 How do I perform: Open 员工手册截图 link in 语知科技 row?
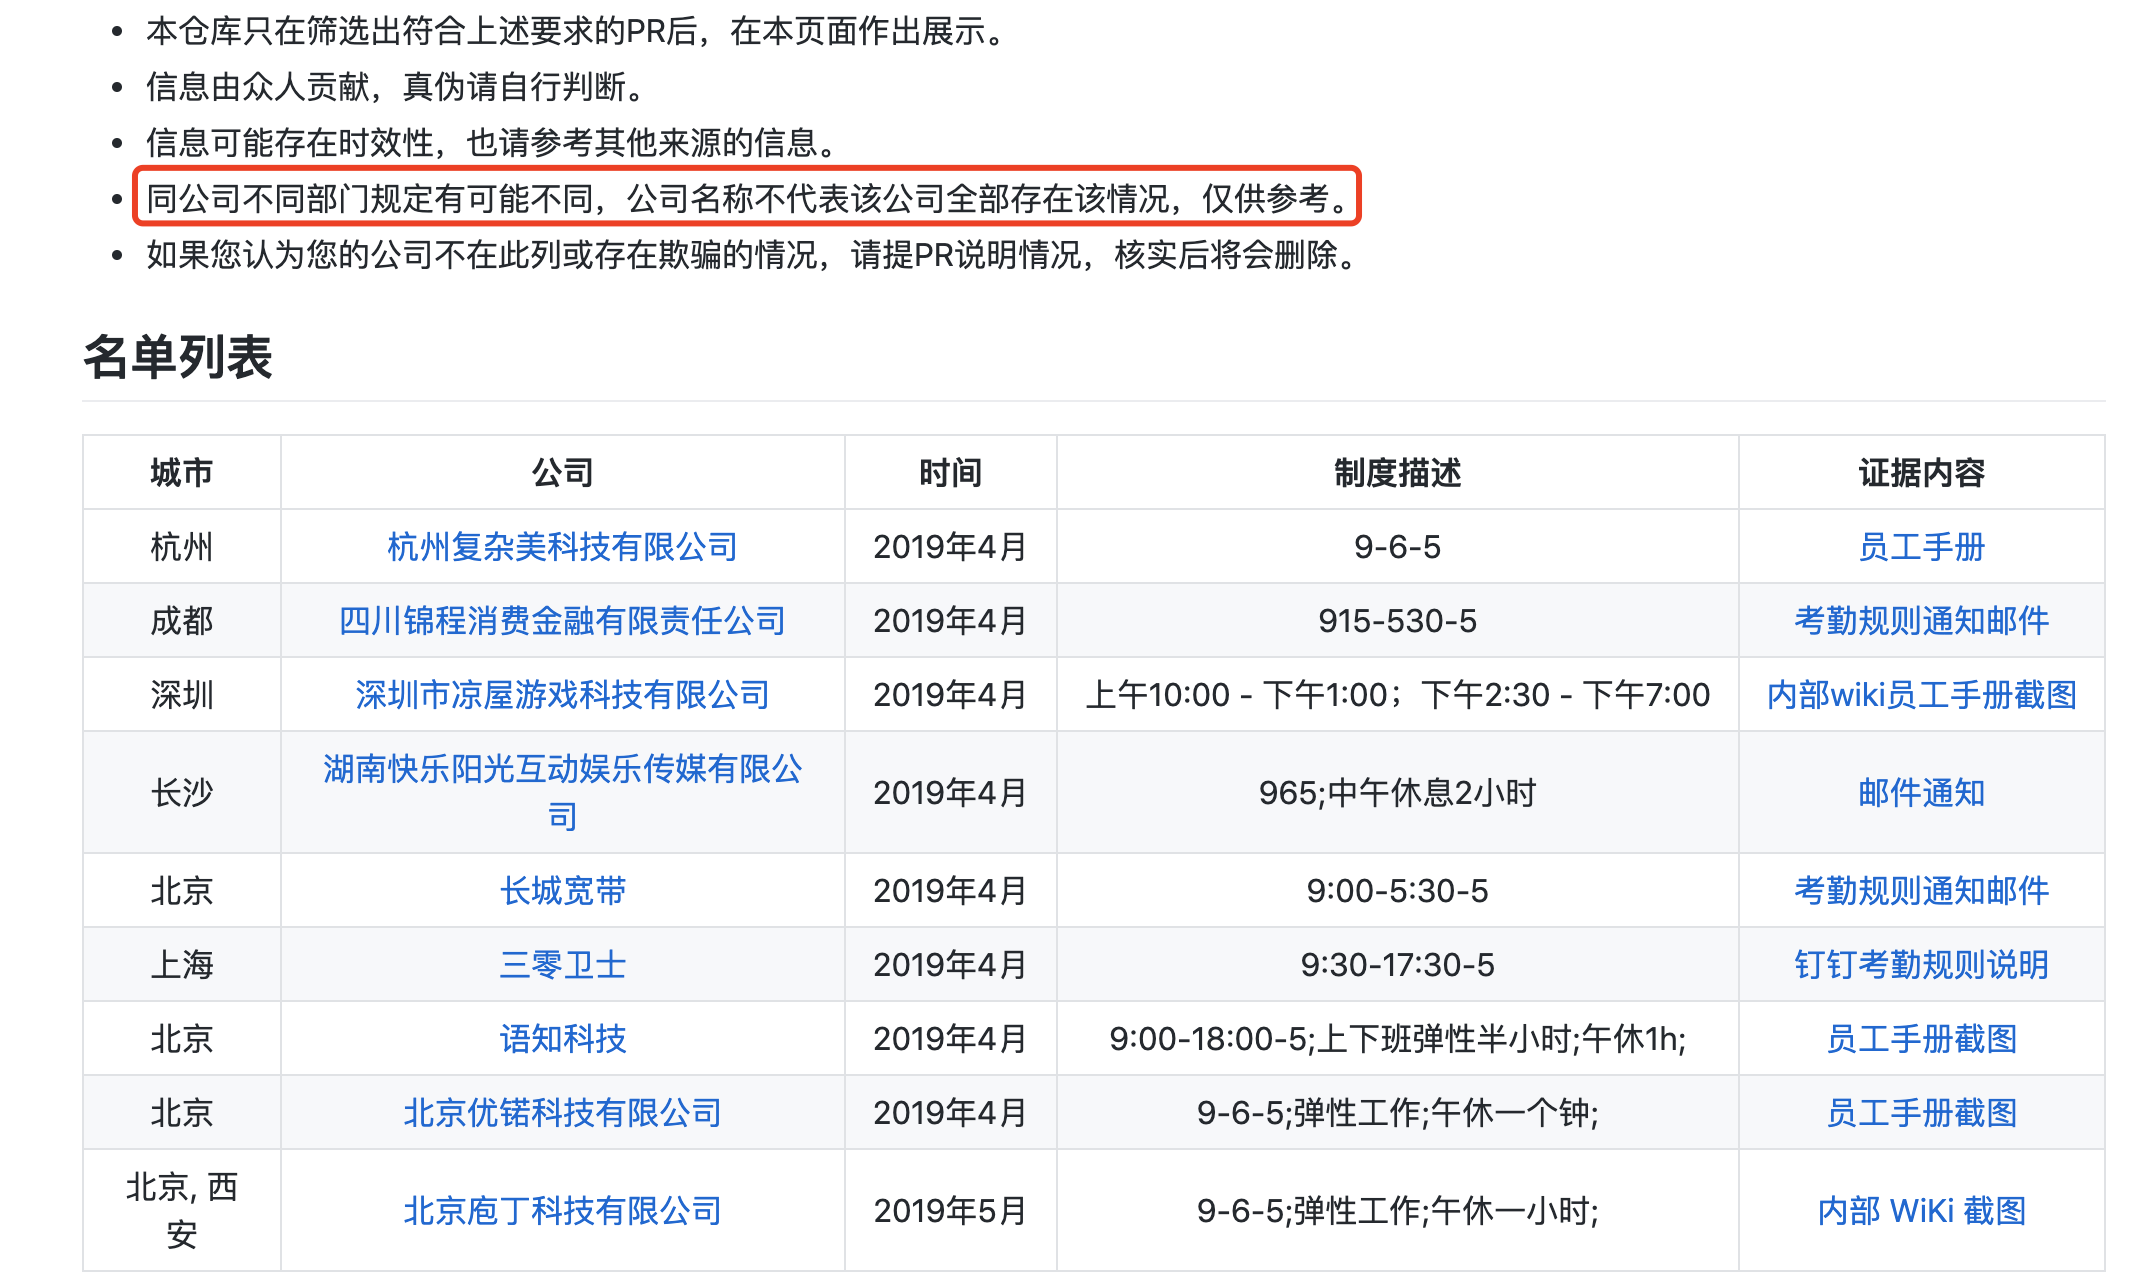[x=1921, y=1039]
